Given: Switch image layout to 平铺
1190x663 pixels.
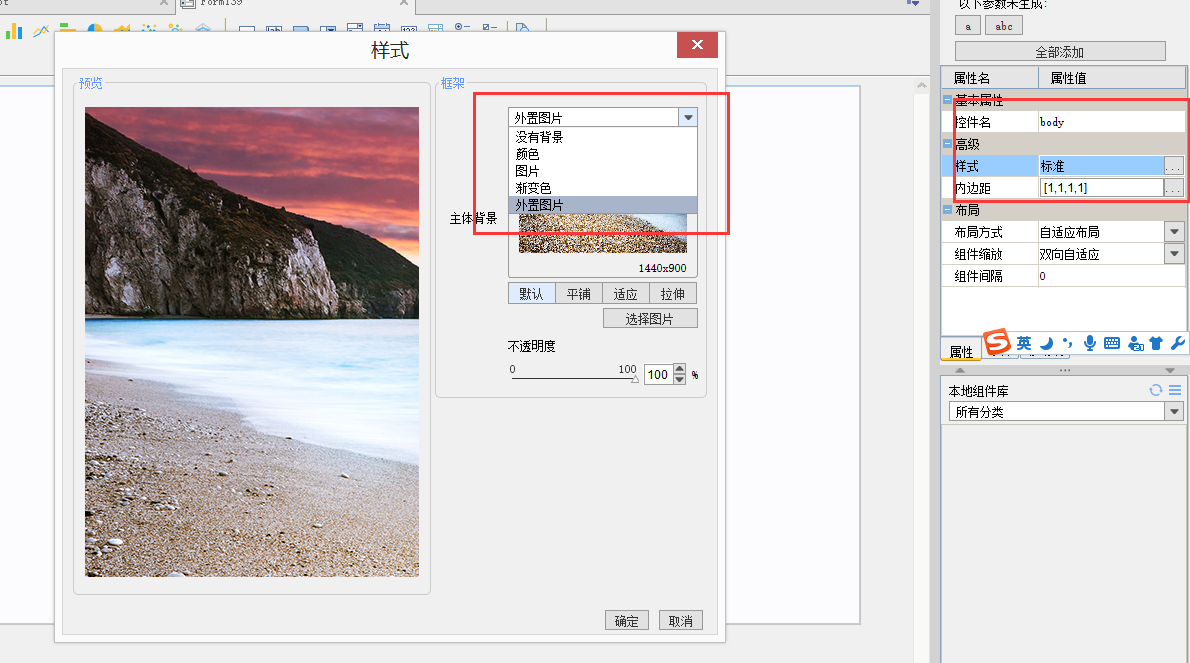Looking at the screenshot, I should [578, 294].
